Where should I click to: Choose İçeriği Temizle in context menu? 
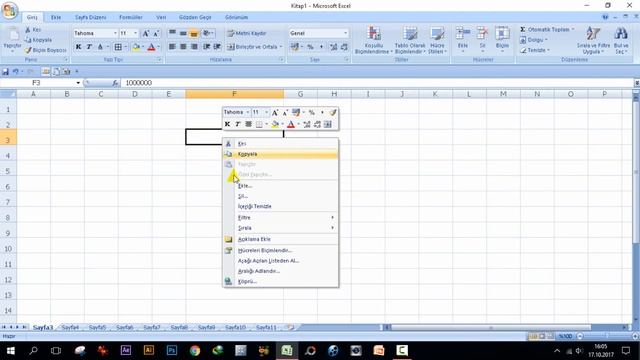pos(281,206)
